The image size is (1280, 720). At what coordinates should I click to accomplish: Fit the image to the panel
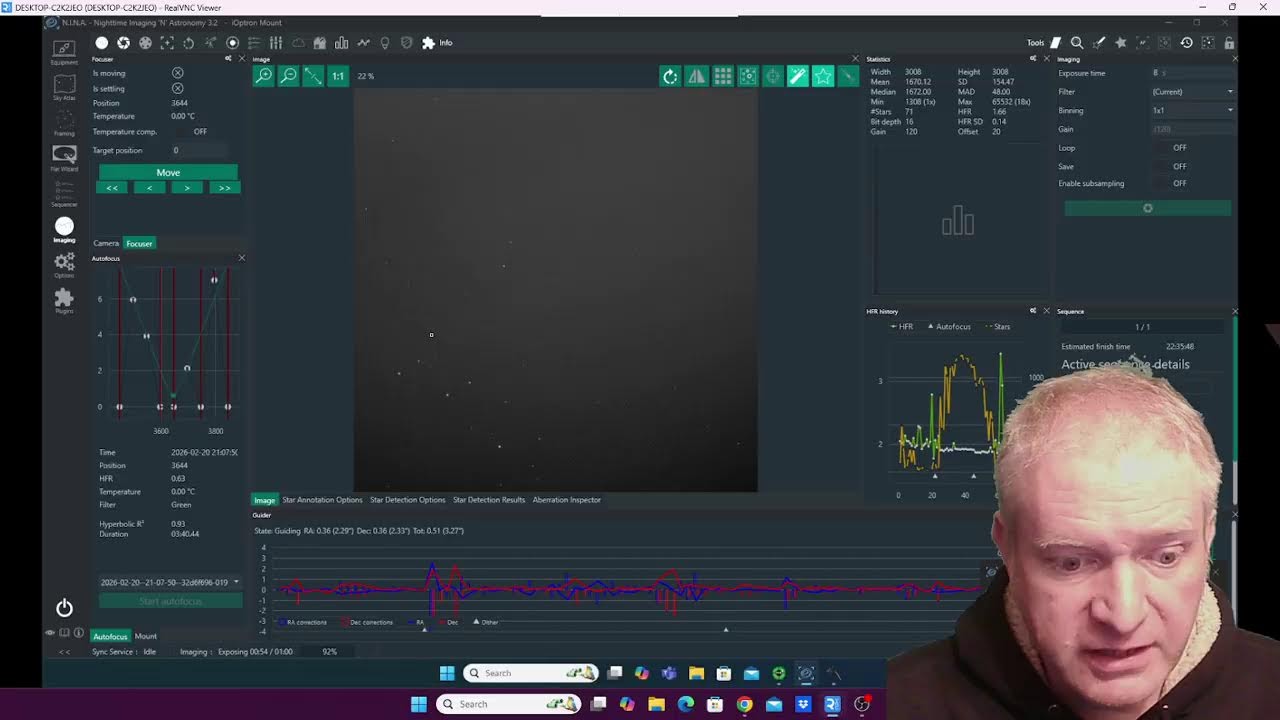pos(313,76)
